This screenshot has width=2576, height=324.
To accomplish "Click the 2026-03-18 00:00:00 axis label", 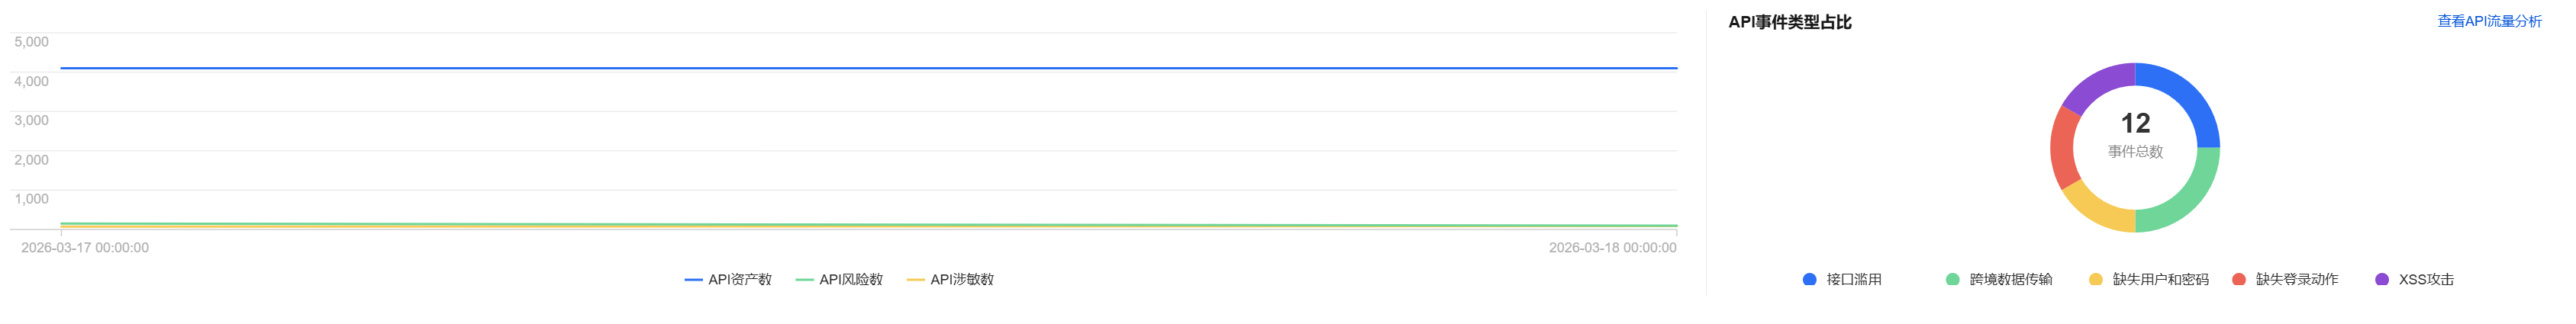I will pyautogui.click(x=1612, y=248).
